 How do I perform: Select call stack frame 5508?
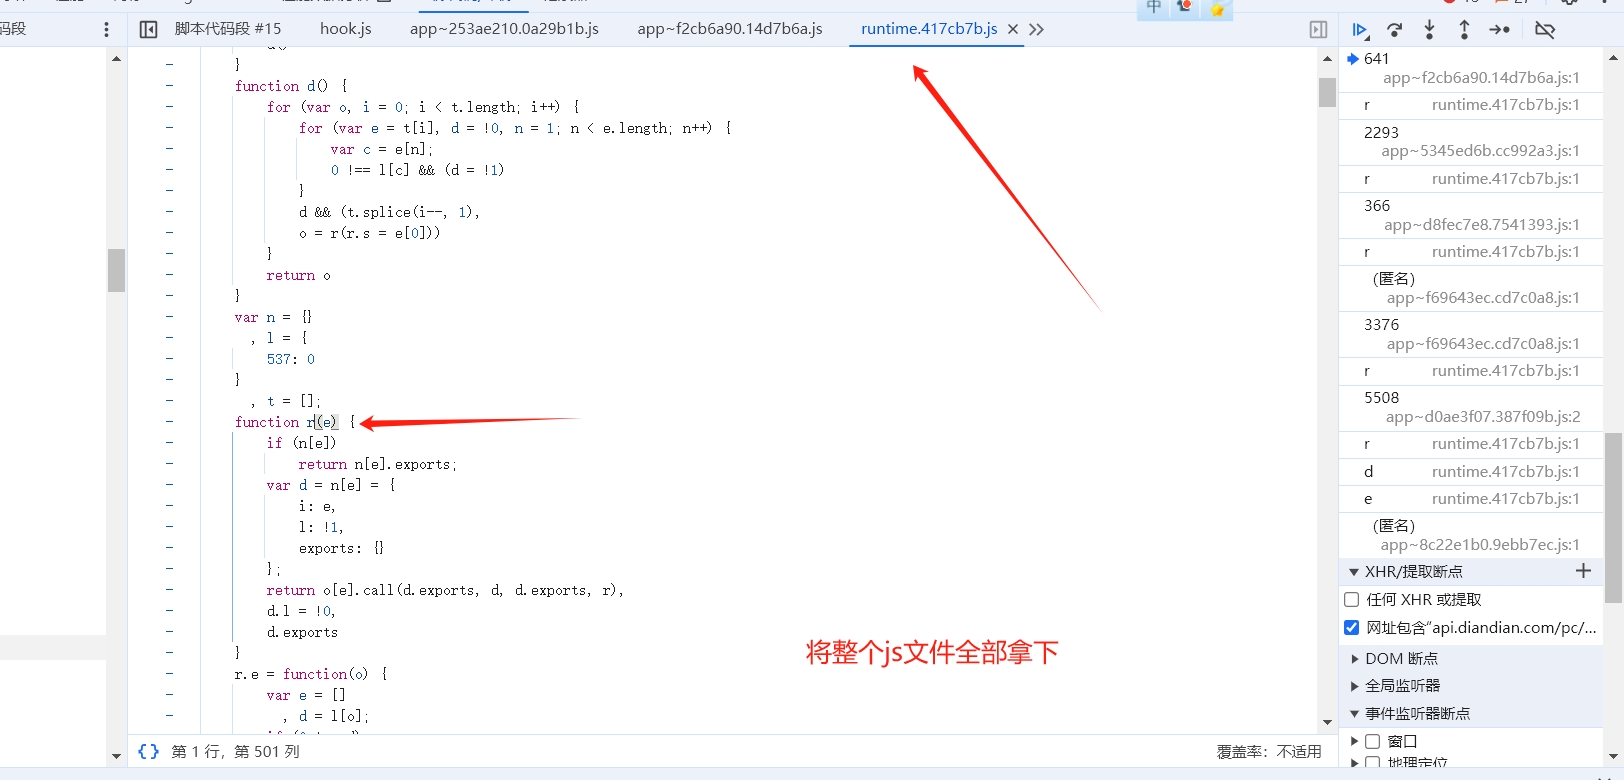pos(1471,407)
